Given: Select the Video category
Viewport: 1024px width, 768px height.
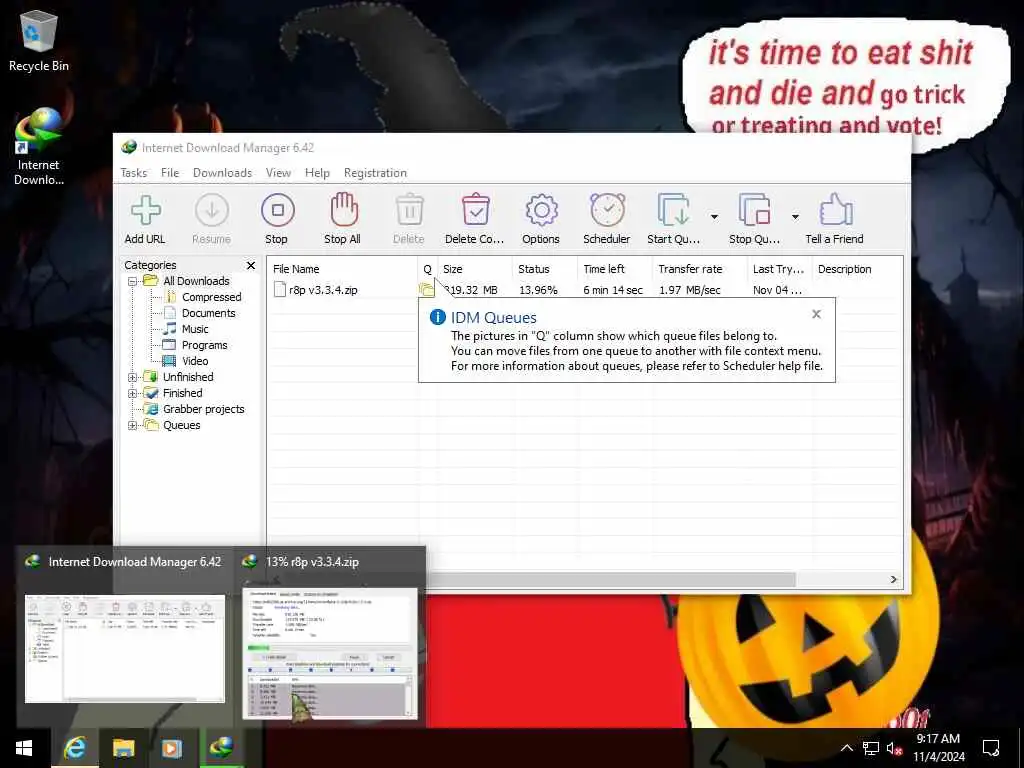Looking at the screenshot, I should [x=195, y=361].
